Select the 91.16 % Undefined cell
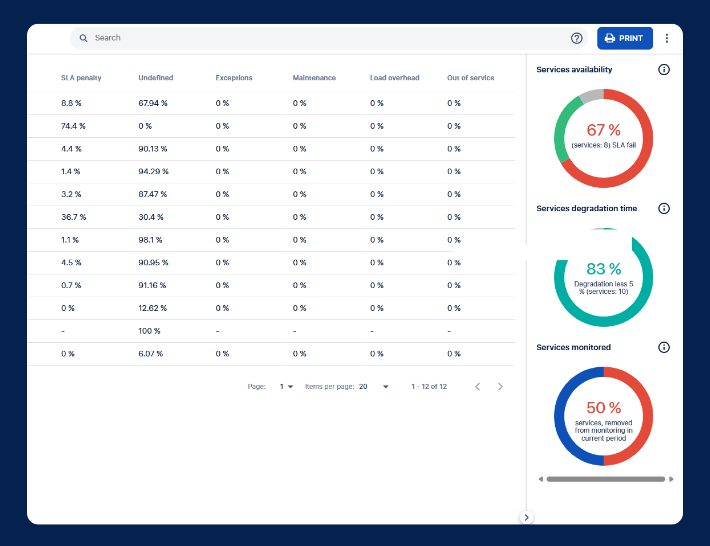710x546 pixels. pyautogui.click(x=152, y=285)
